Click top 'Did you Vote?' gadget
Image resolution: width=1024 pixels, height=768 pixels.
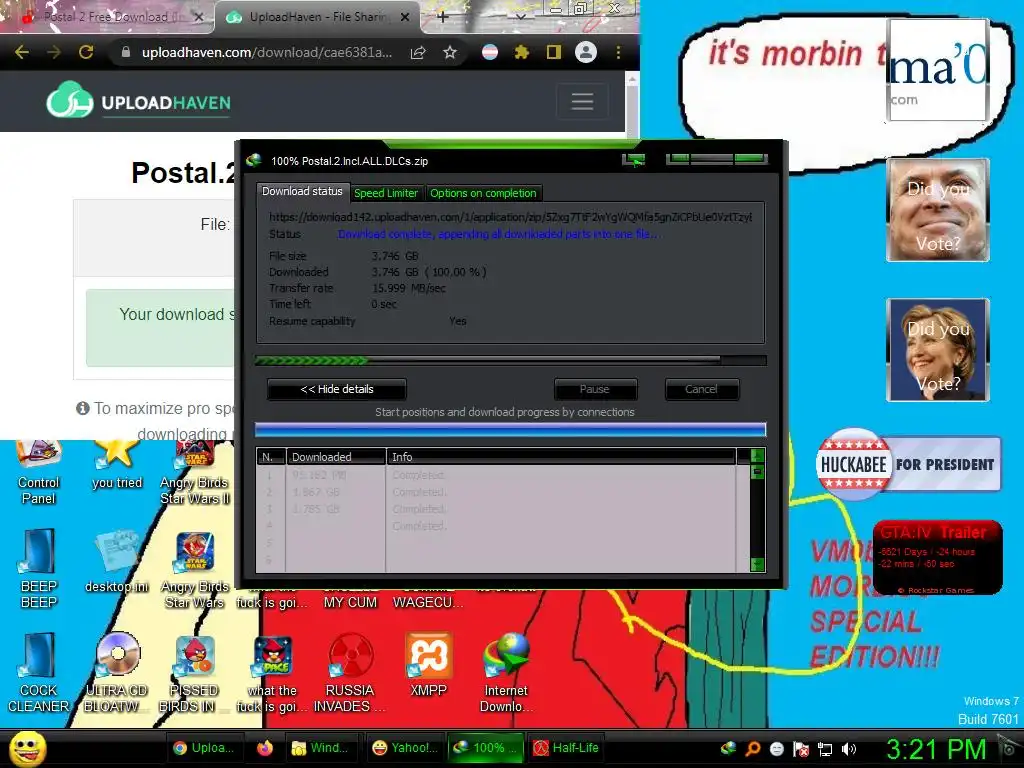(x=938, y=210)
